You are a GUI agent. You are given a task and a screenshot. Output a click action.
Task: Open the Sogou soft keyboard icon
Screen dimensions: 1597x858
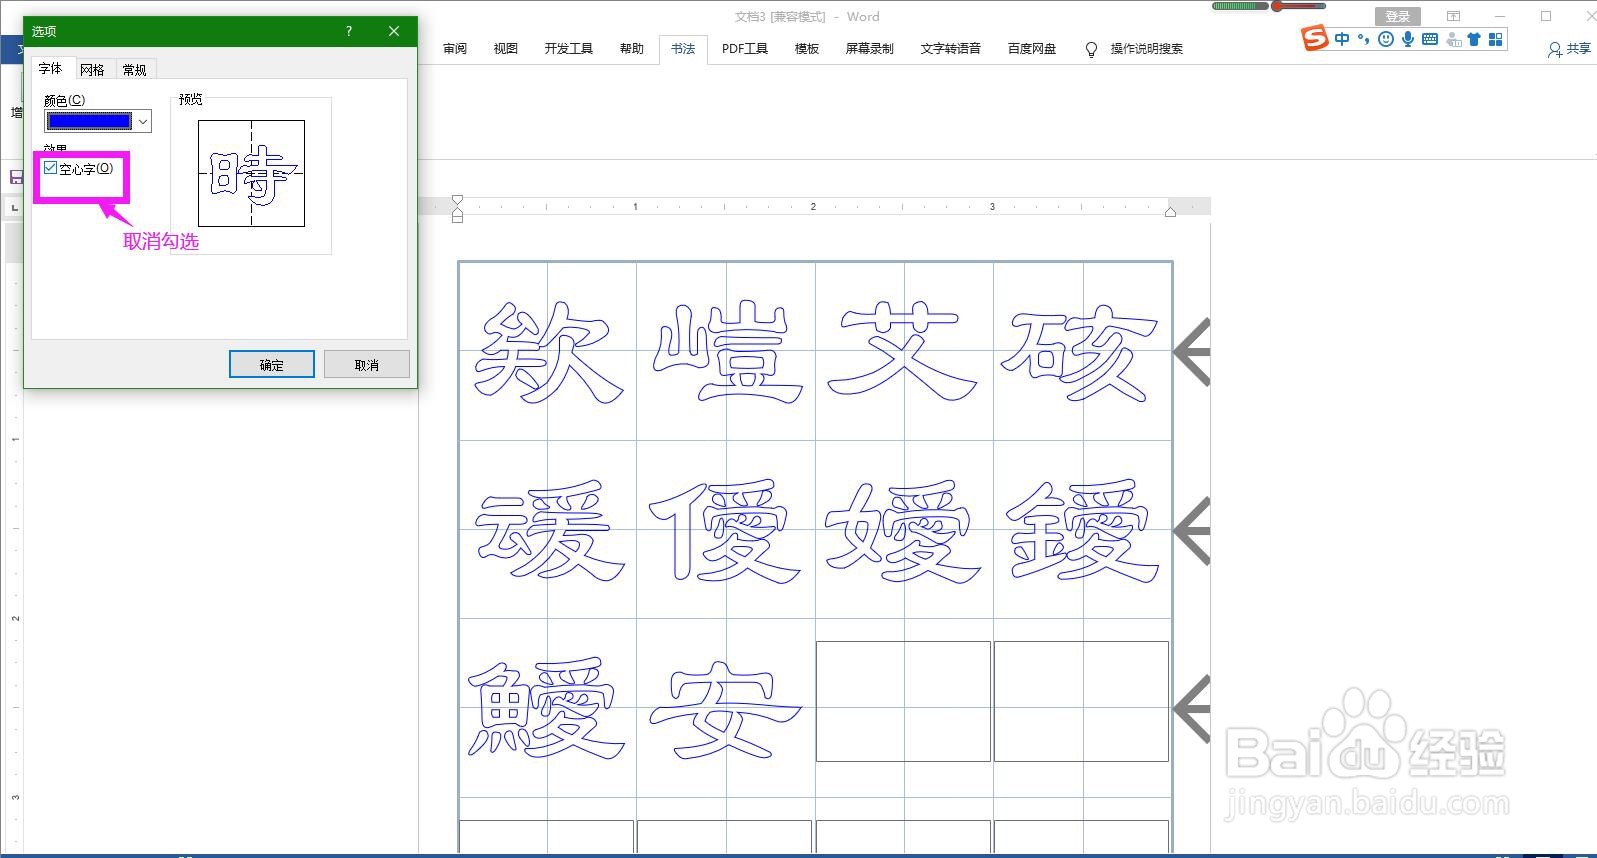pyautogui.click(x=1430, y=39)
